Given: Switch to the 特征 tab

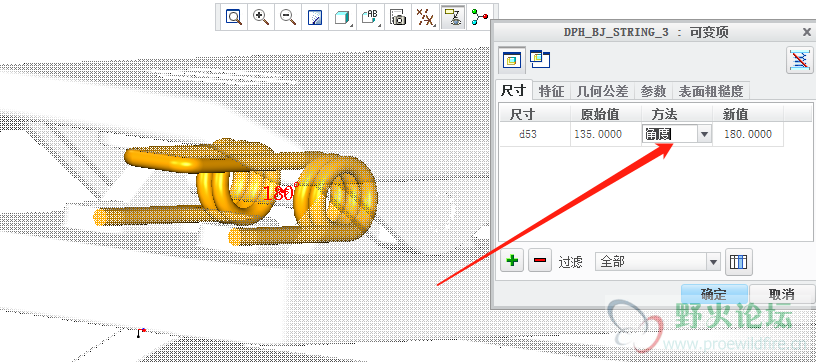Looking at the screenshot, I should click(x=552, y=92).
